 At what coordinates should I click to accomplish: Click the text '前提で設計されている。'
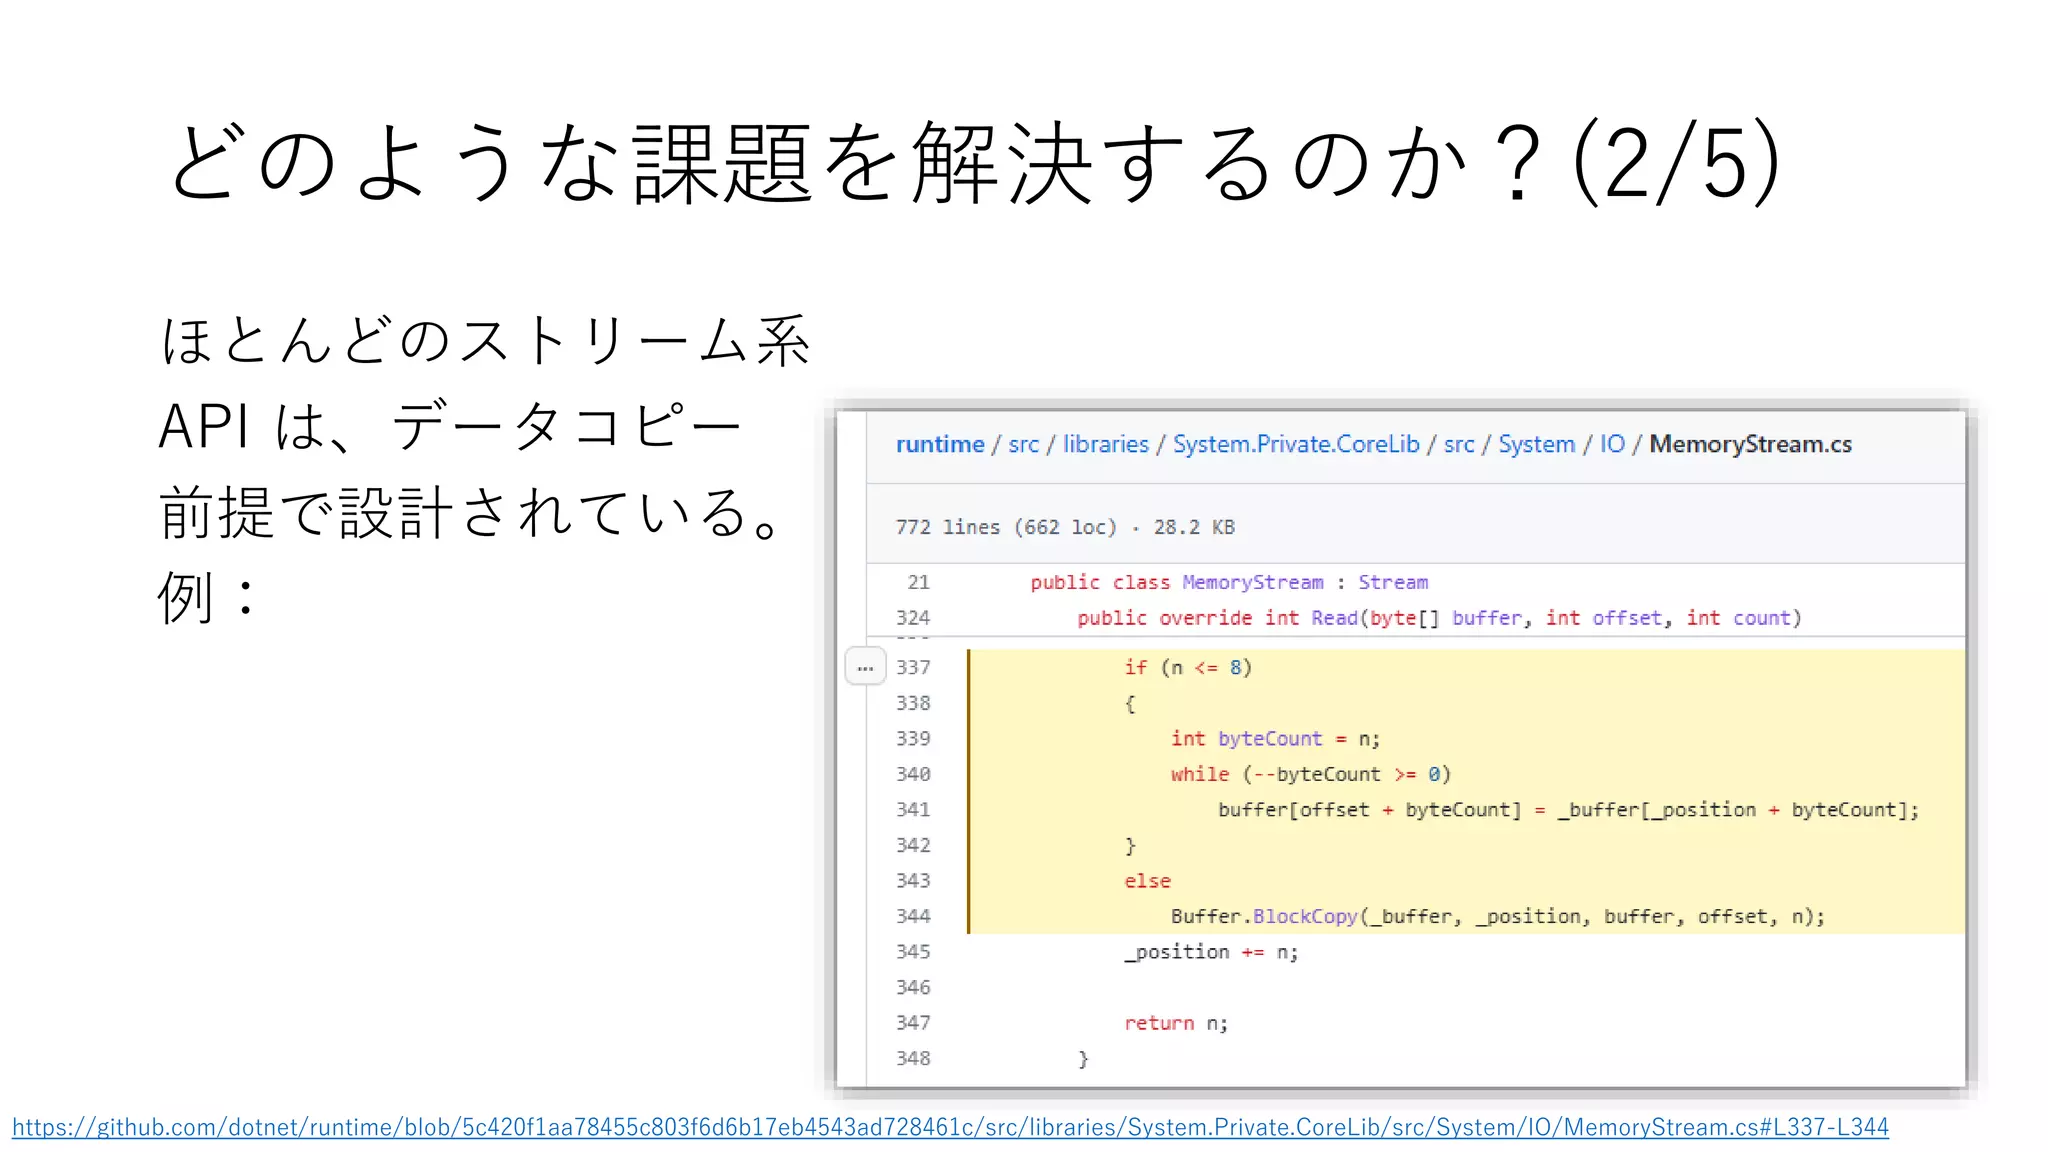[470, 513]
